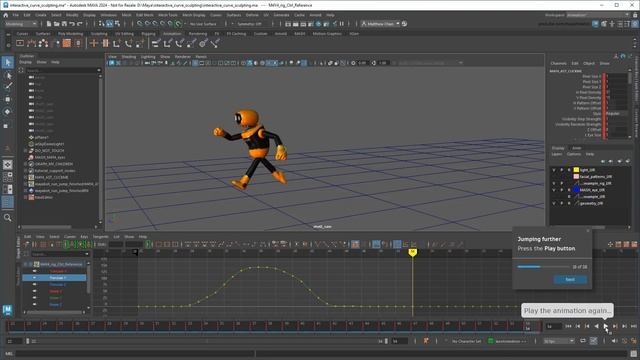
Task: Click four-panel layout icon in left toolbox
Action: pos(7,177)
